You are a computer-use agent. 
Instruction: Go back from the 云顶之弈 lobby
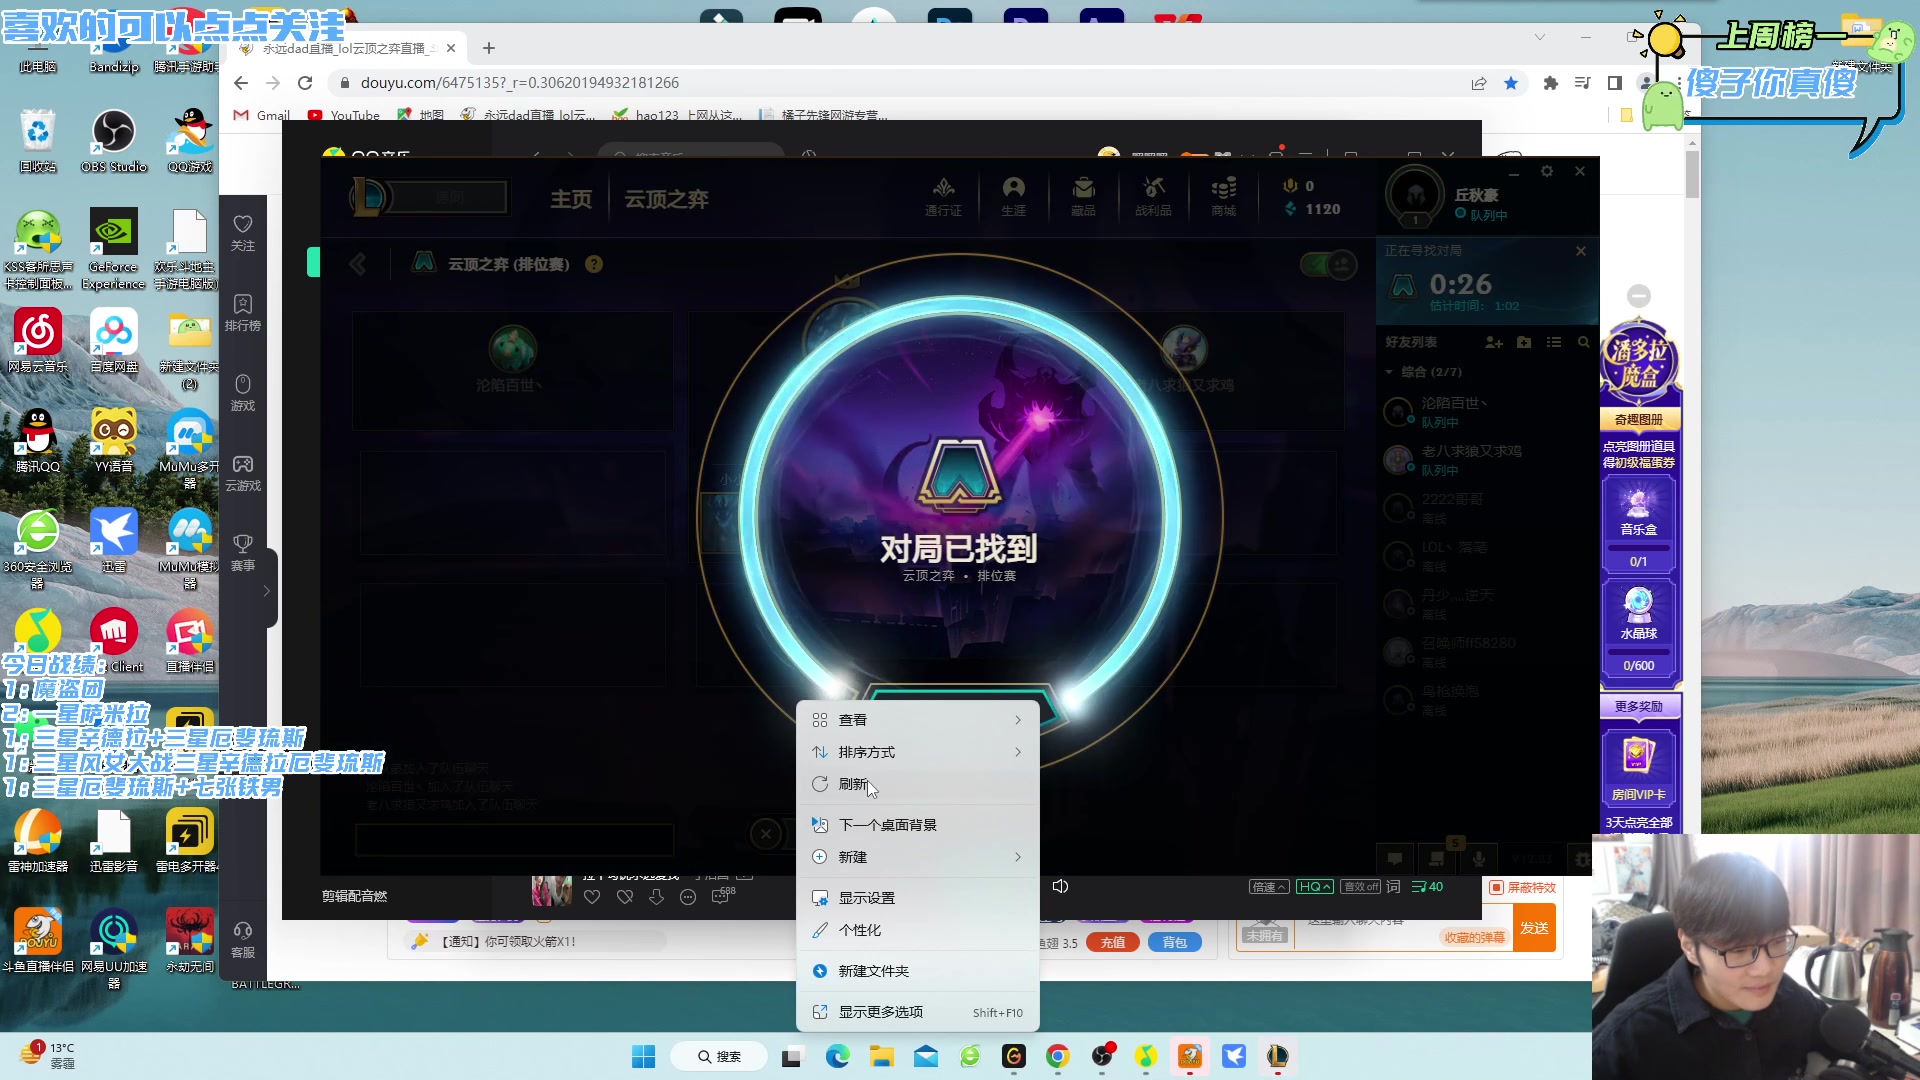tap(357, 264)
